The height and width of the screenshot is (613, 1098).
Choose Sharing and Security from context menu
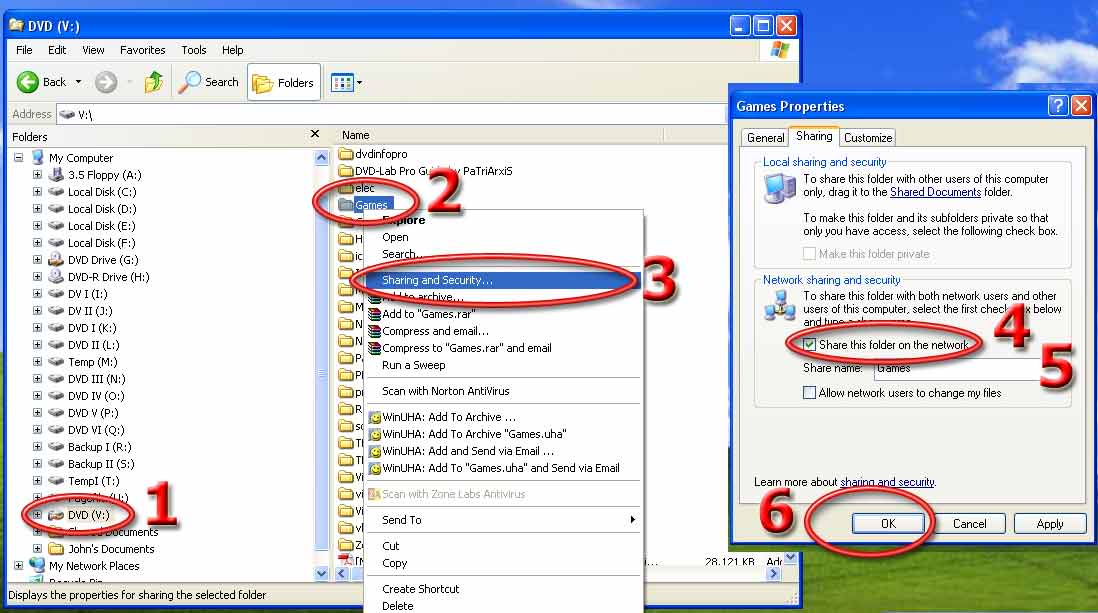click(x=437, y=280)
